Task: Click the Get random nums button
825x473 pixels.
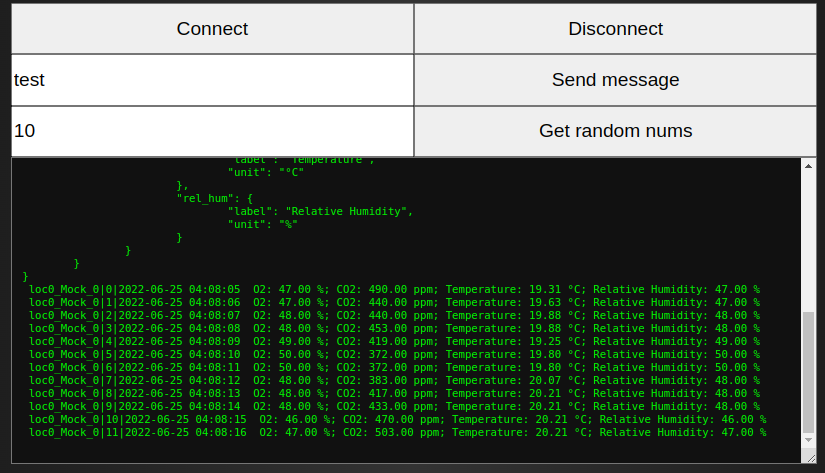Action: click(x=615, y=131)
